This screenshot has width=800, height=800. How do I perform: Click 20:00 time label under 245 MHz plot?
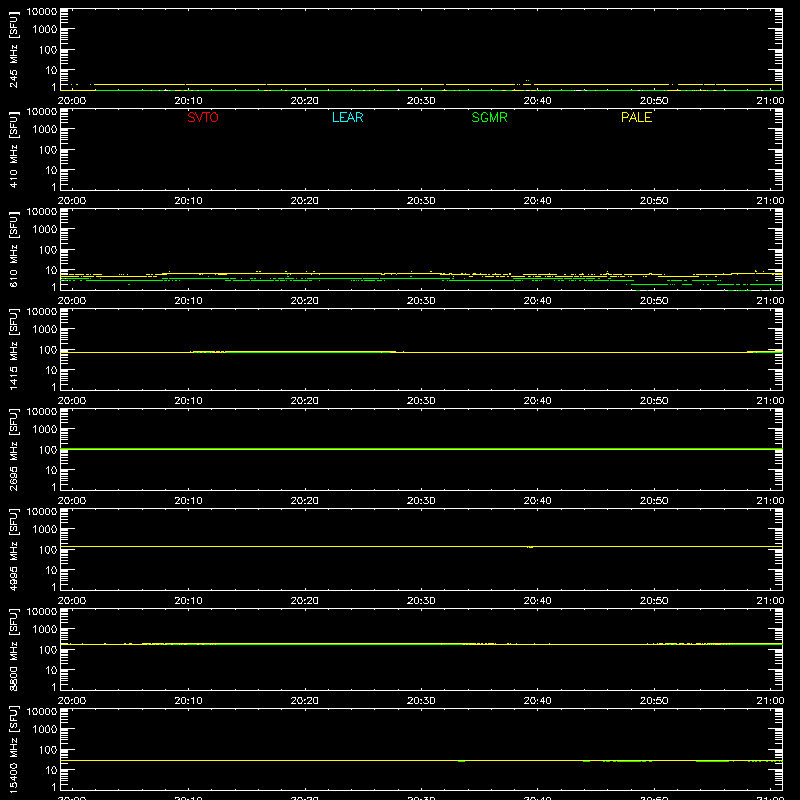71,101
